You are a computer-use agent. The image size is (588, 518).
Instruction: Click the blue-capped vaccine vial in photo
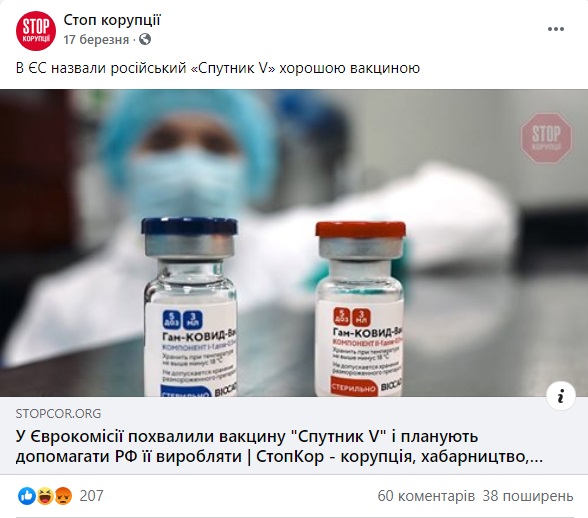pos(189,306)
